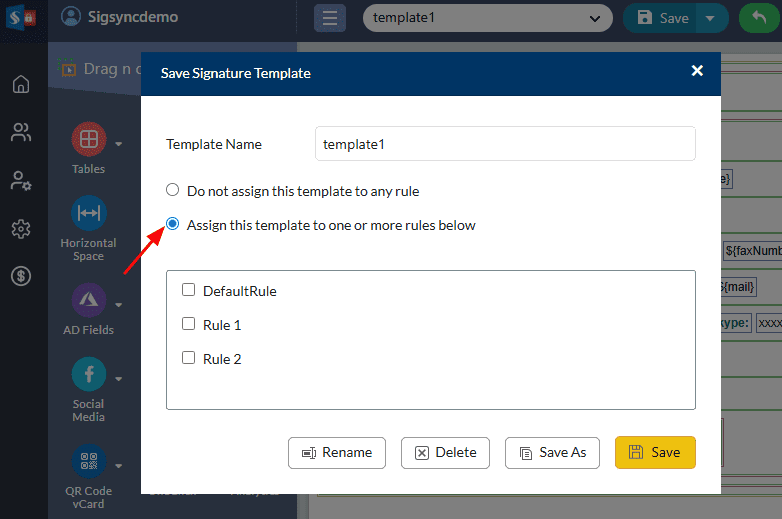Click the user settings sidebar icon
Viewport: 782px width, 519px height.
click(x=21, y=181)
